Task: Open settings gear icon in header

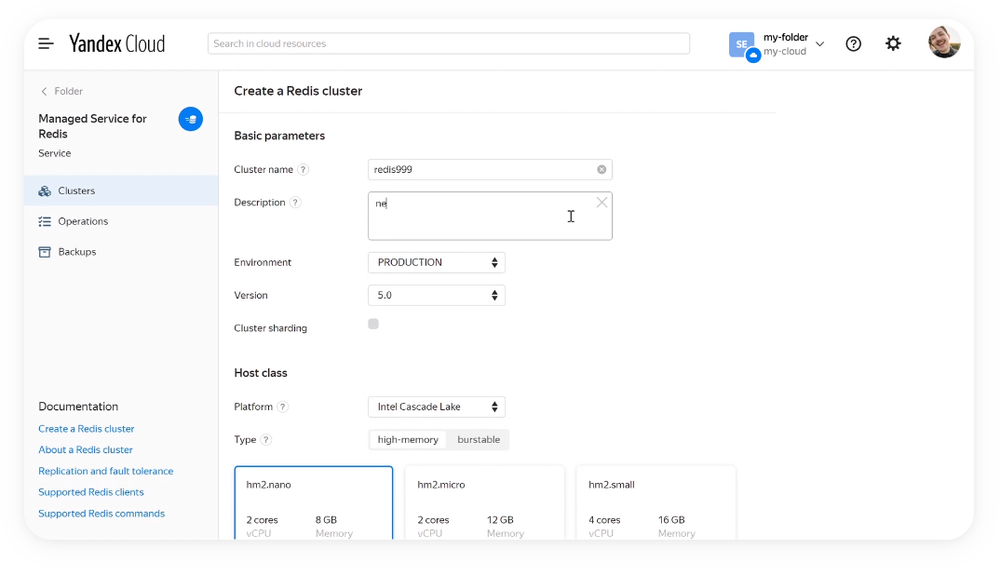Action: 893,44
